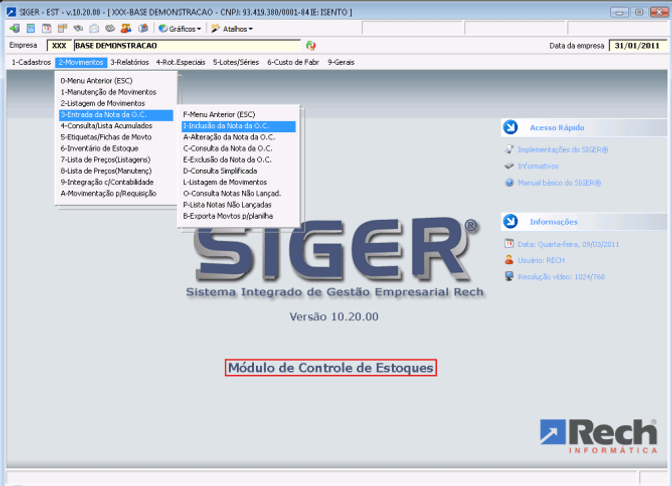Click the SIGER app icon in title bar
672x486 pixels.
tap(12, 12)
